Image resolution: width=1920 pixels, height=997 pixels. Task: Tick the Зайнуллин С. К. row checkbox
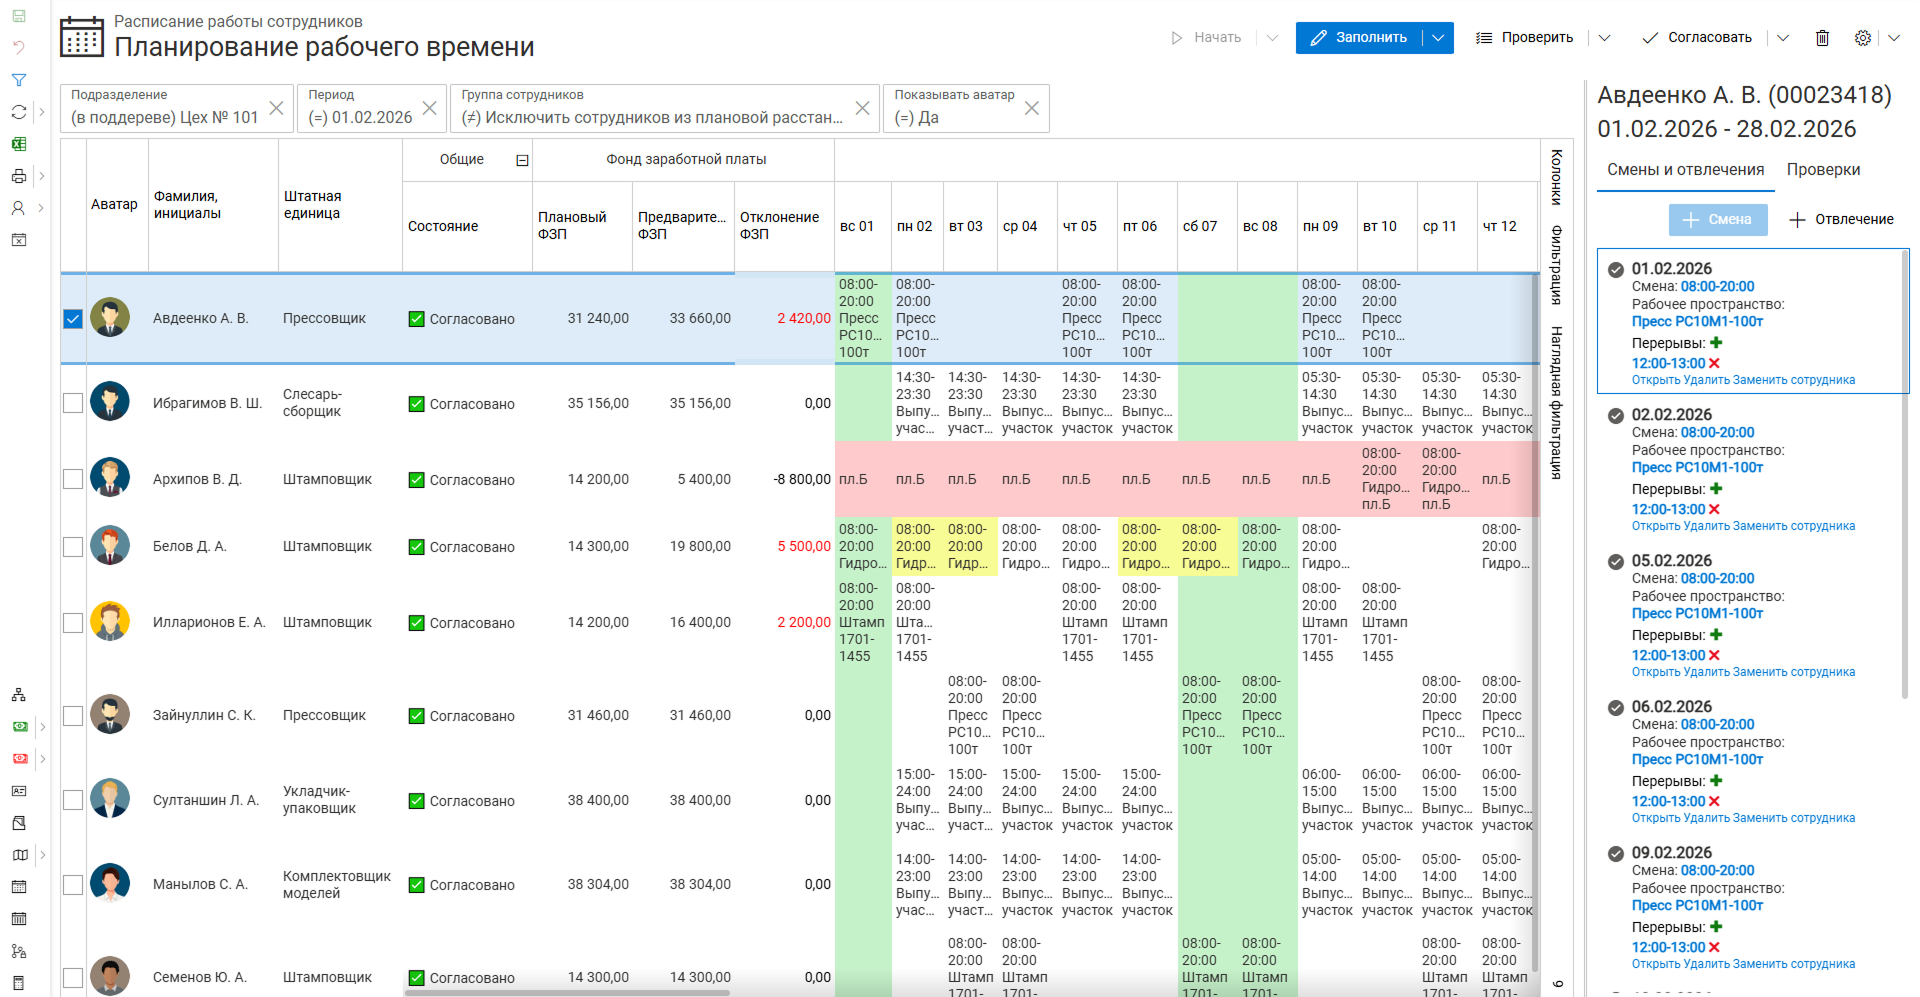pyautogui.click(x=73, y=716)
